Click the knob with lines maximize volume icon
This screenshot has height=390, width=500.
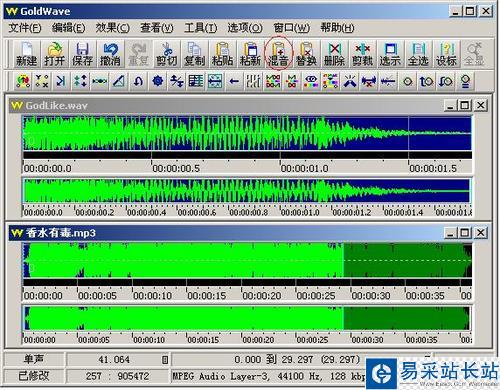[465, 81]
